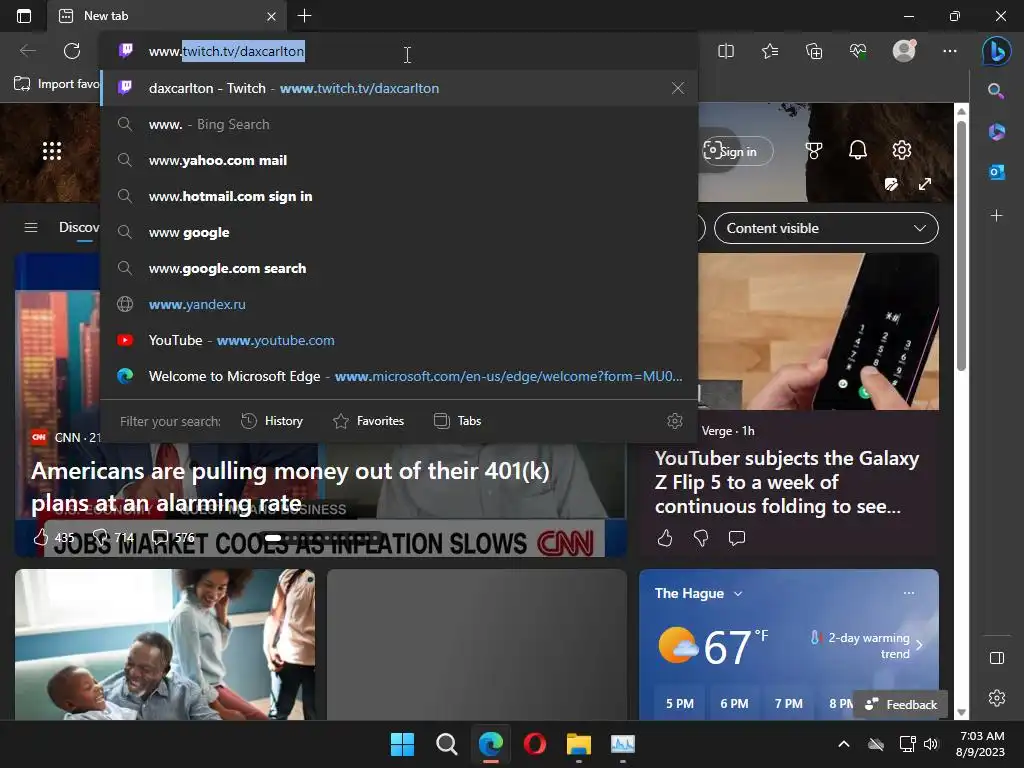Viewport: 1024px width, 768px height.
Task: Open the profile avatar
Action: [x=904, y=50]
